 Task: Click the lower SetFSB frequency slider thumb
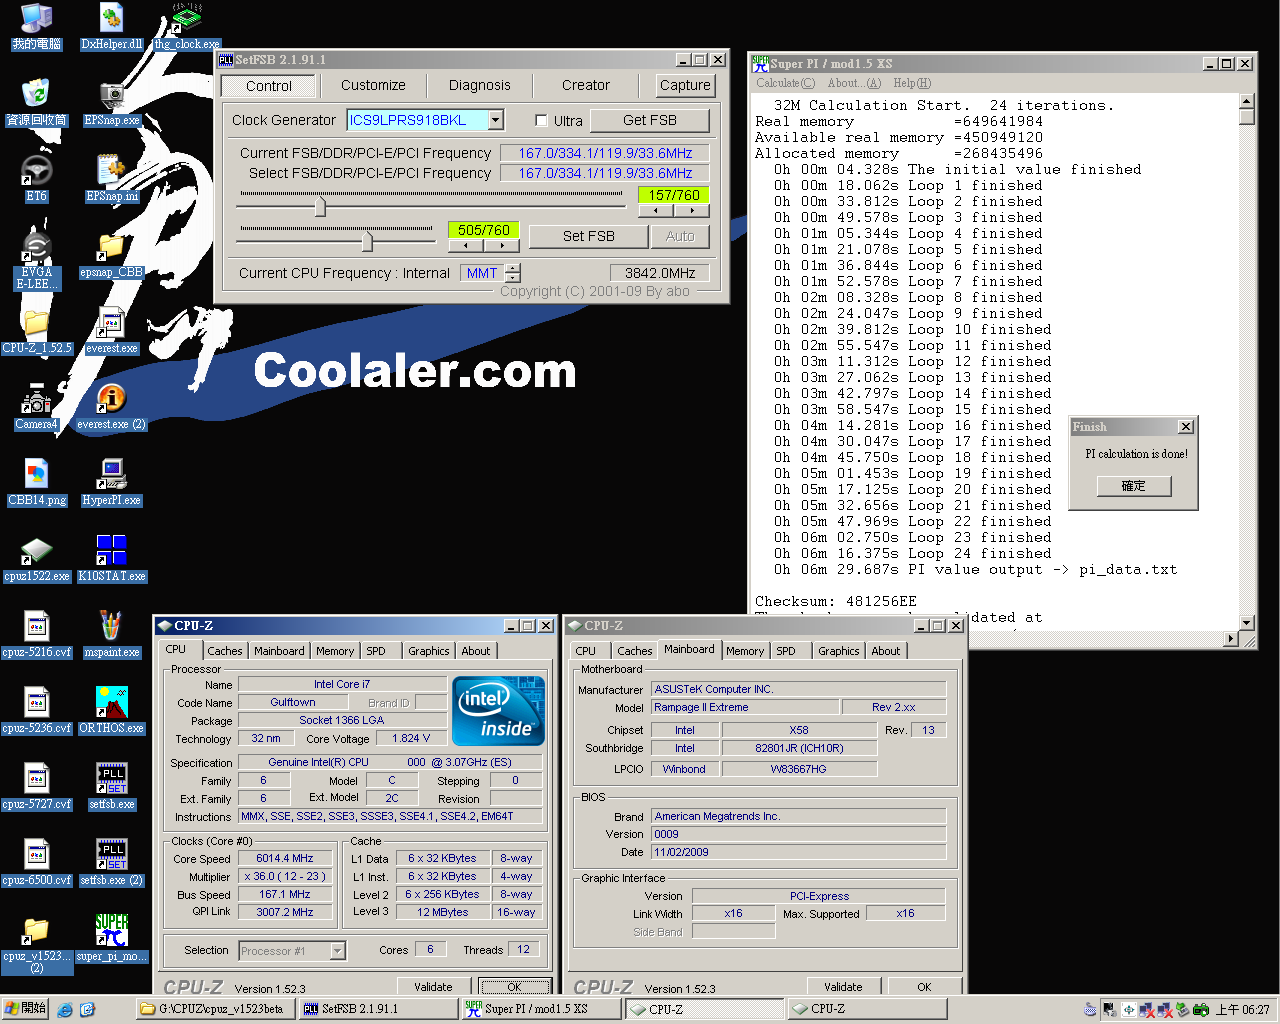(x=367, y=241)
